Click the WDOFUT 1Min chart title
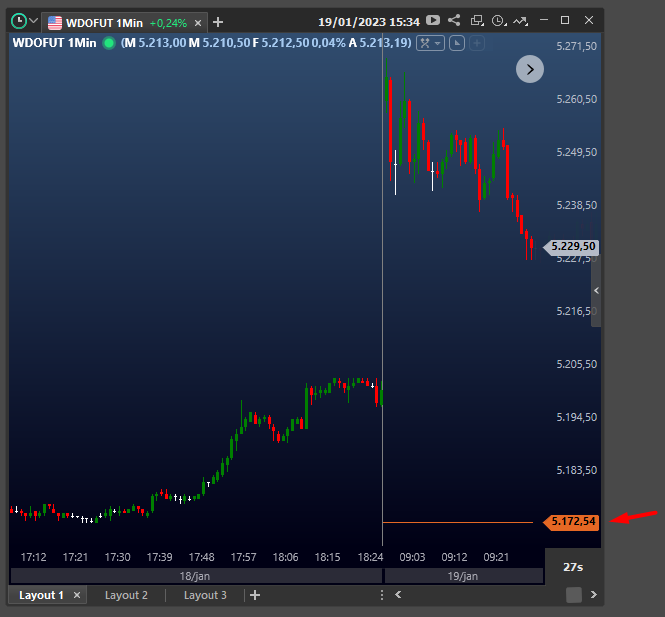Screen dimensions: 665x617 [x=54, y=43]
